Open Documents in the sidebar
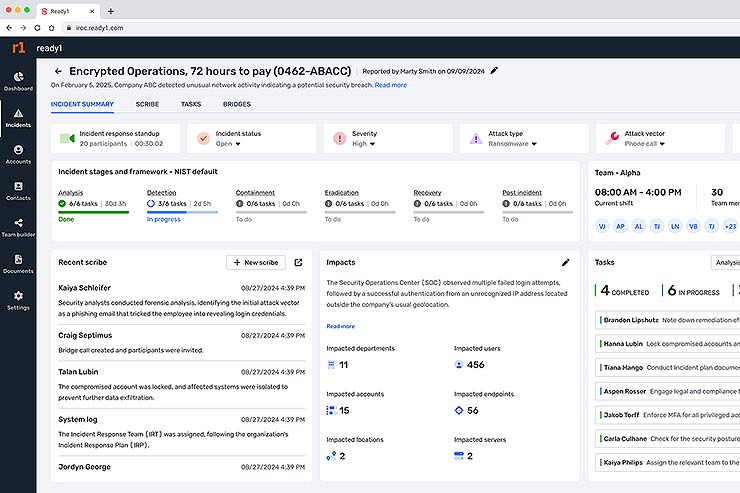The image size is (740, 493). (x=18, y=263)
